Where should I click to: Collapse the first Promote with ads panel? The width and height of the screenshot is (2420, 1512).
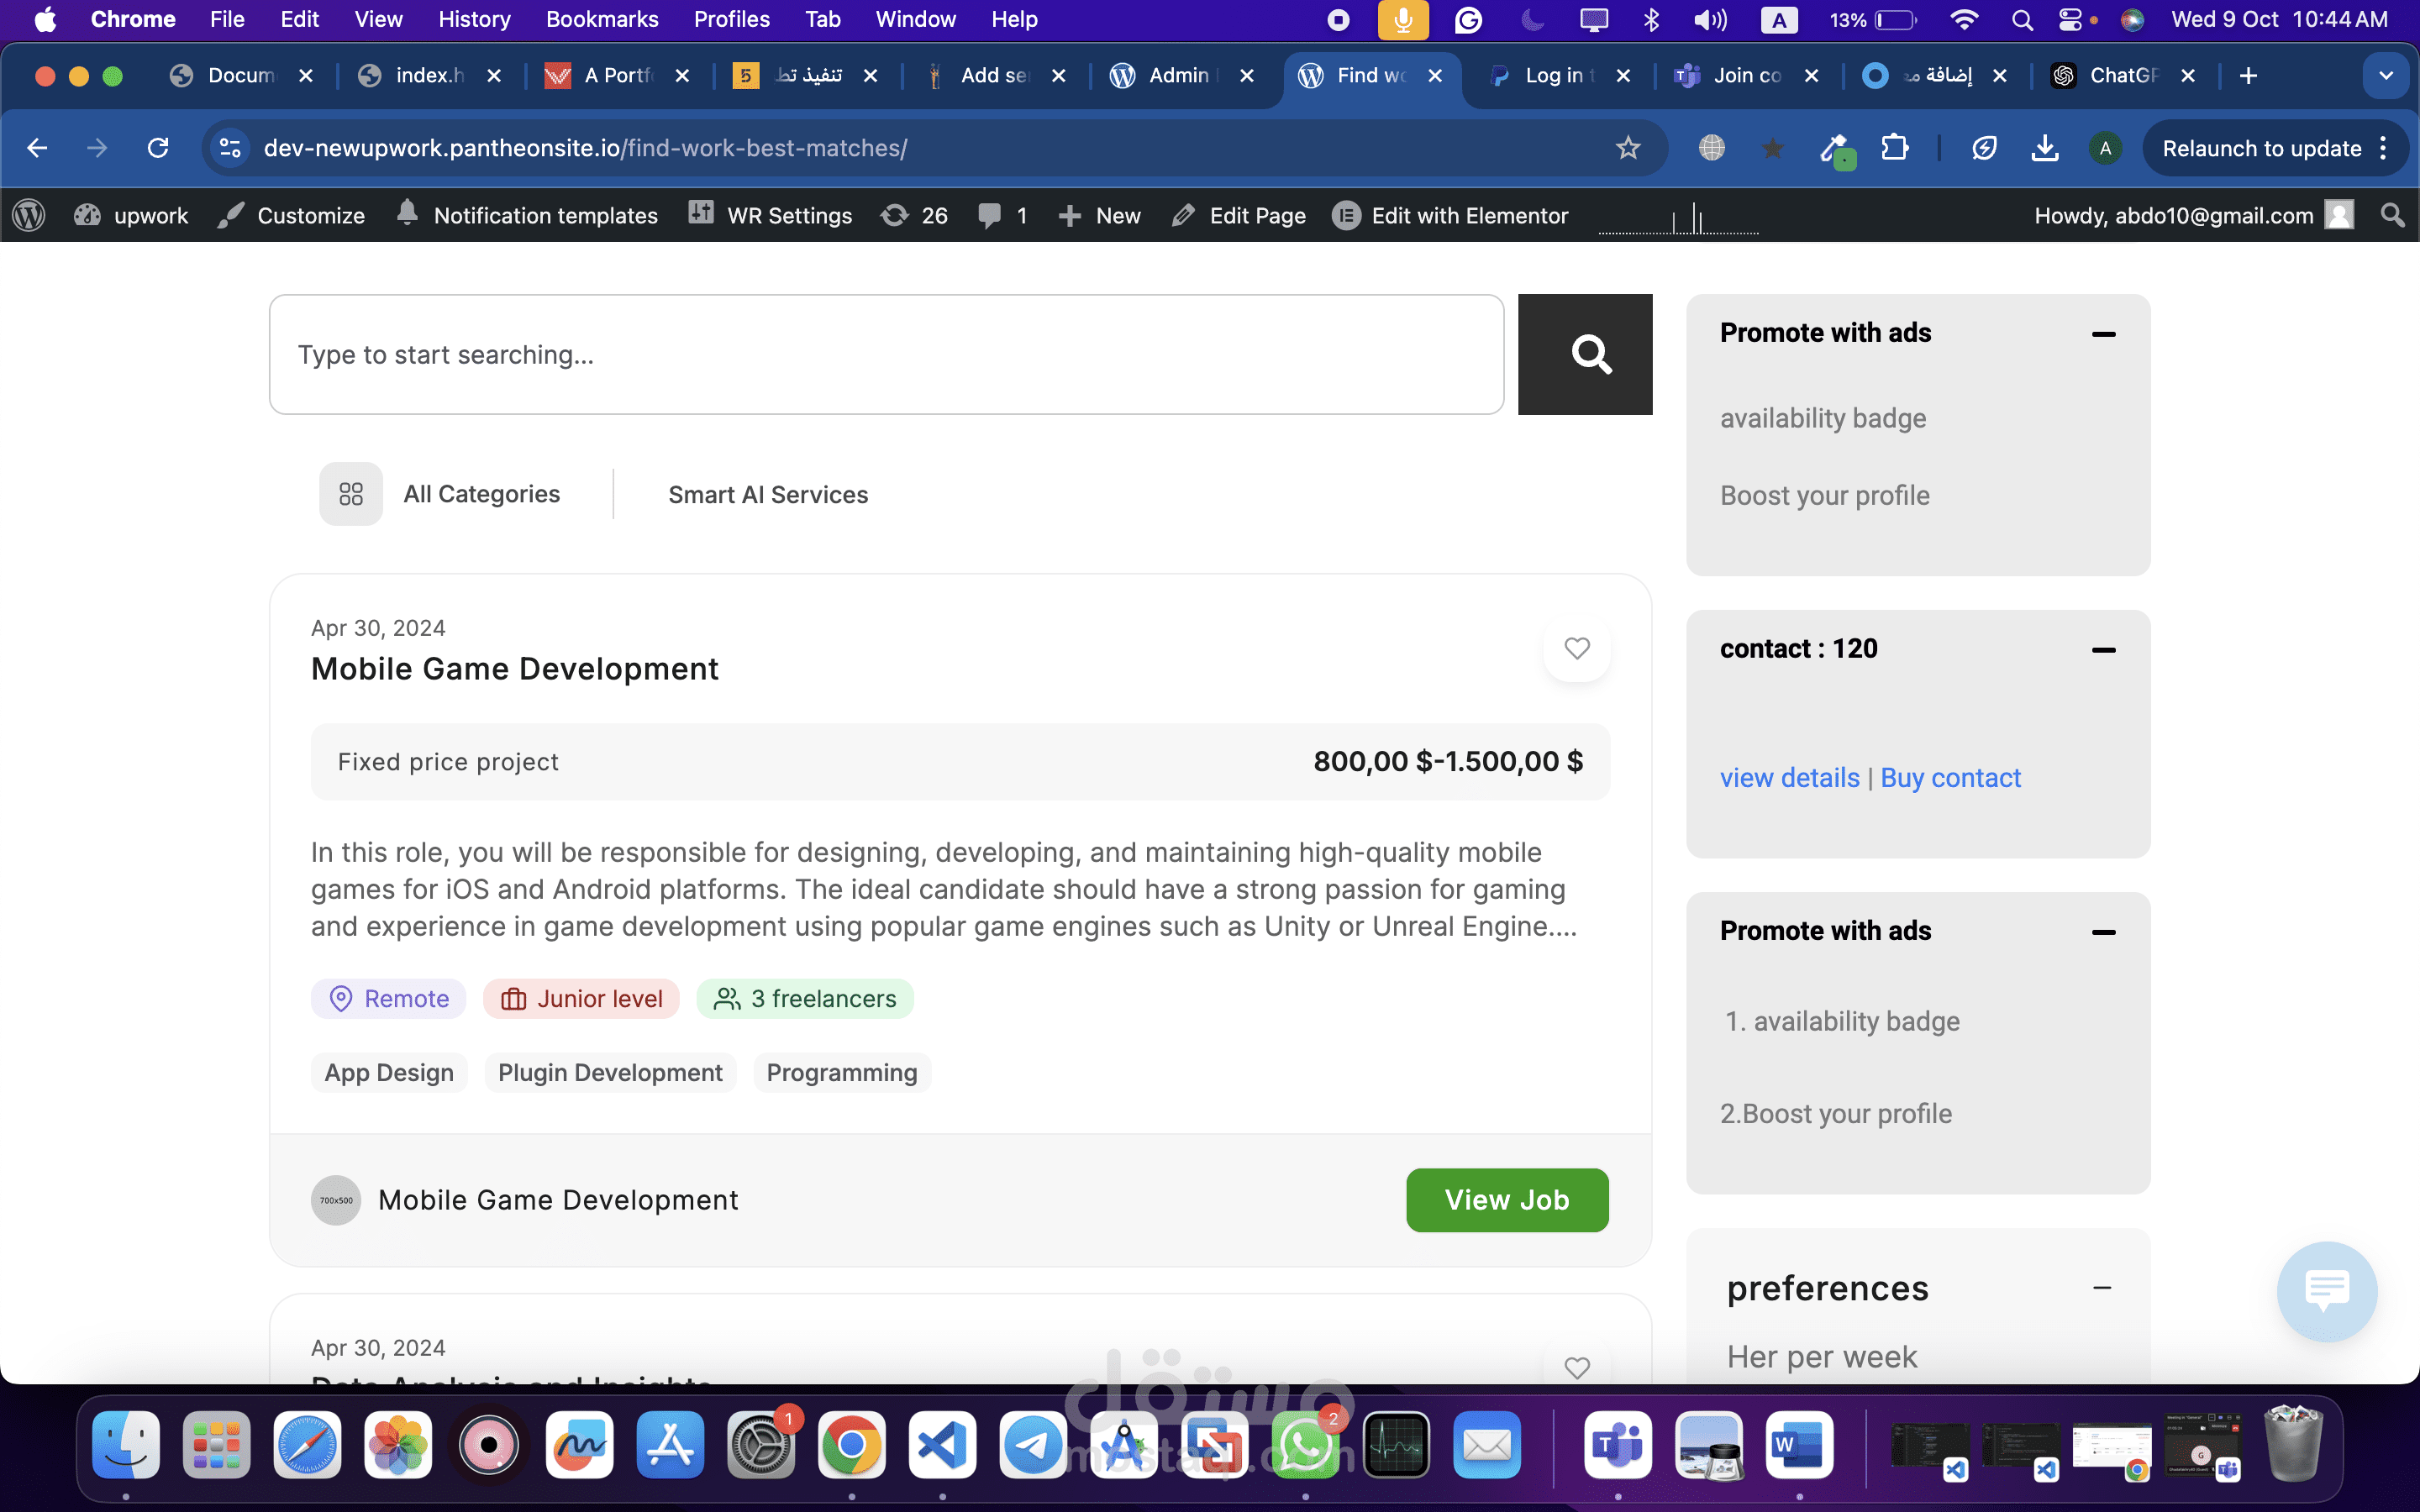pos(2103,334)
